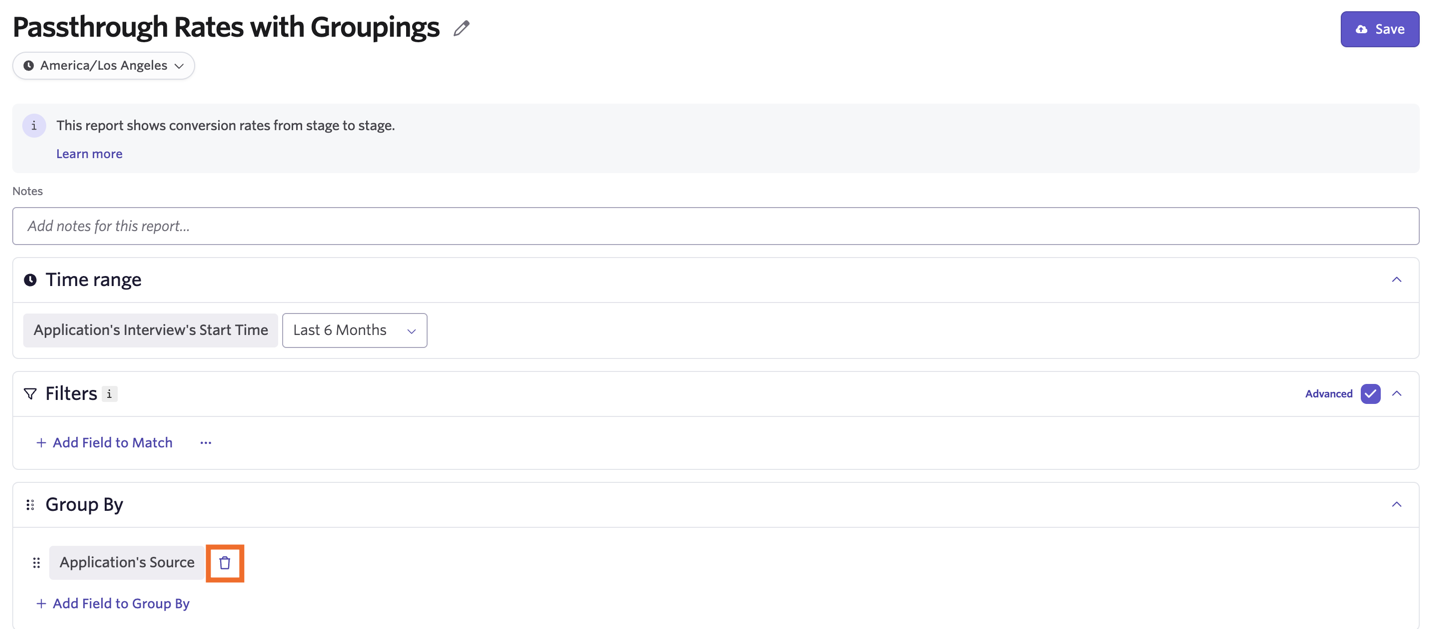Open the Last 6 Months dropdown

coord(355,331)
